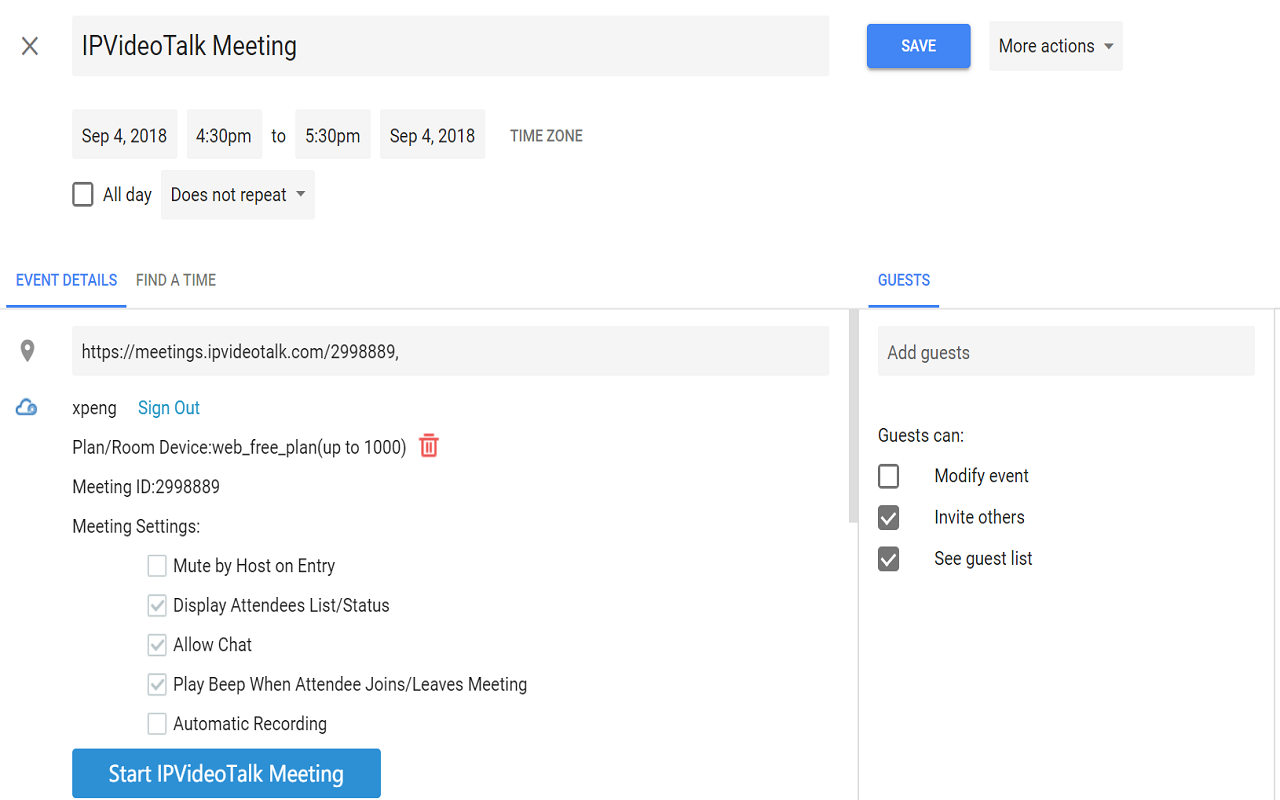1280x800 pixels.
Task: Sign Out of the xpeng account
Action: [168, 407]
